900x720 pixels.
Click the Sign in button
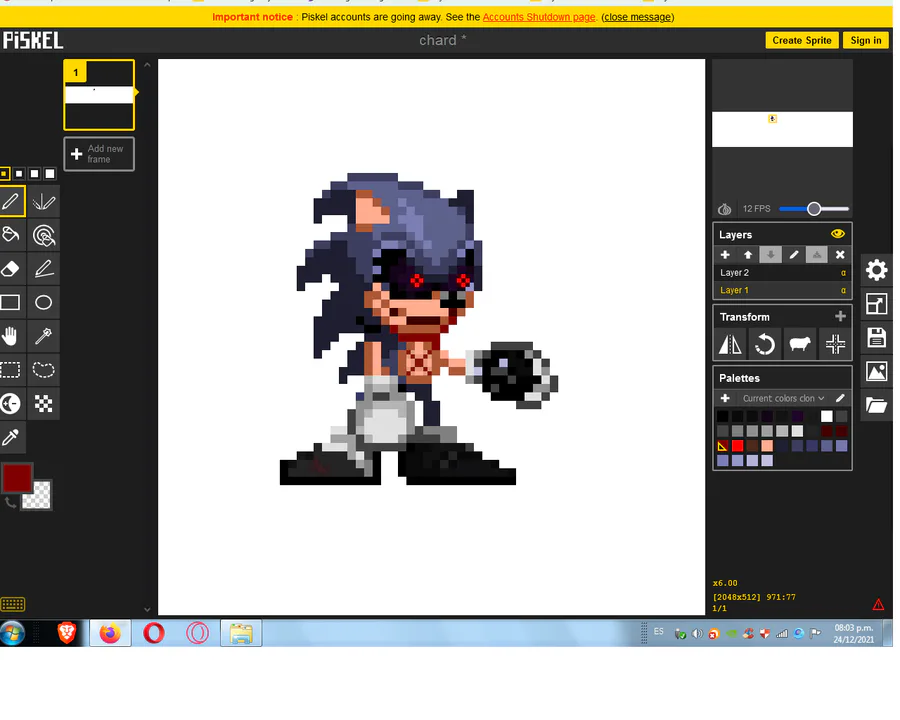[x=866, y=40]
